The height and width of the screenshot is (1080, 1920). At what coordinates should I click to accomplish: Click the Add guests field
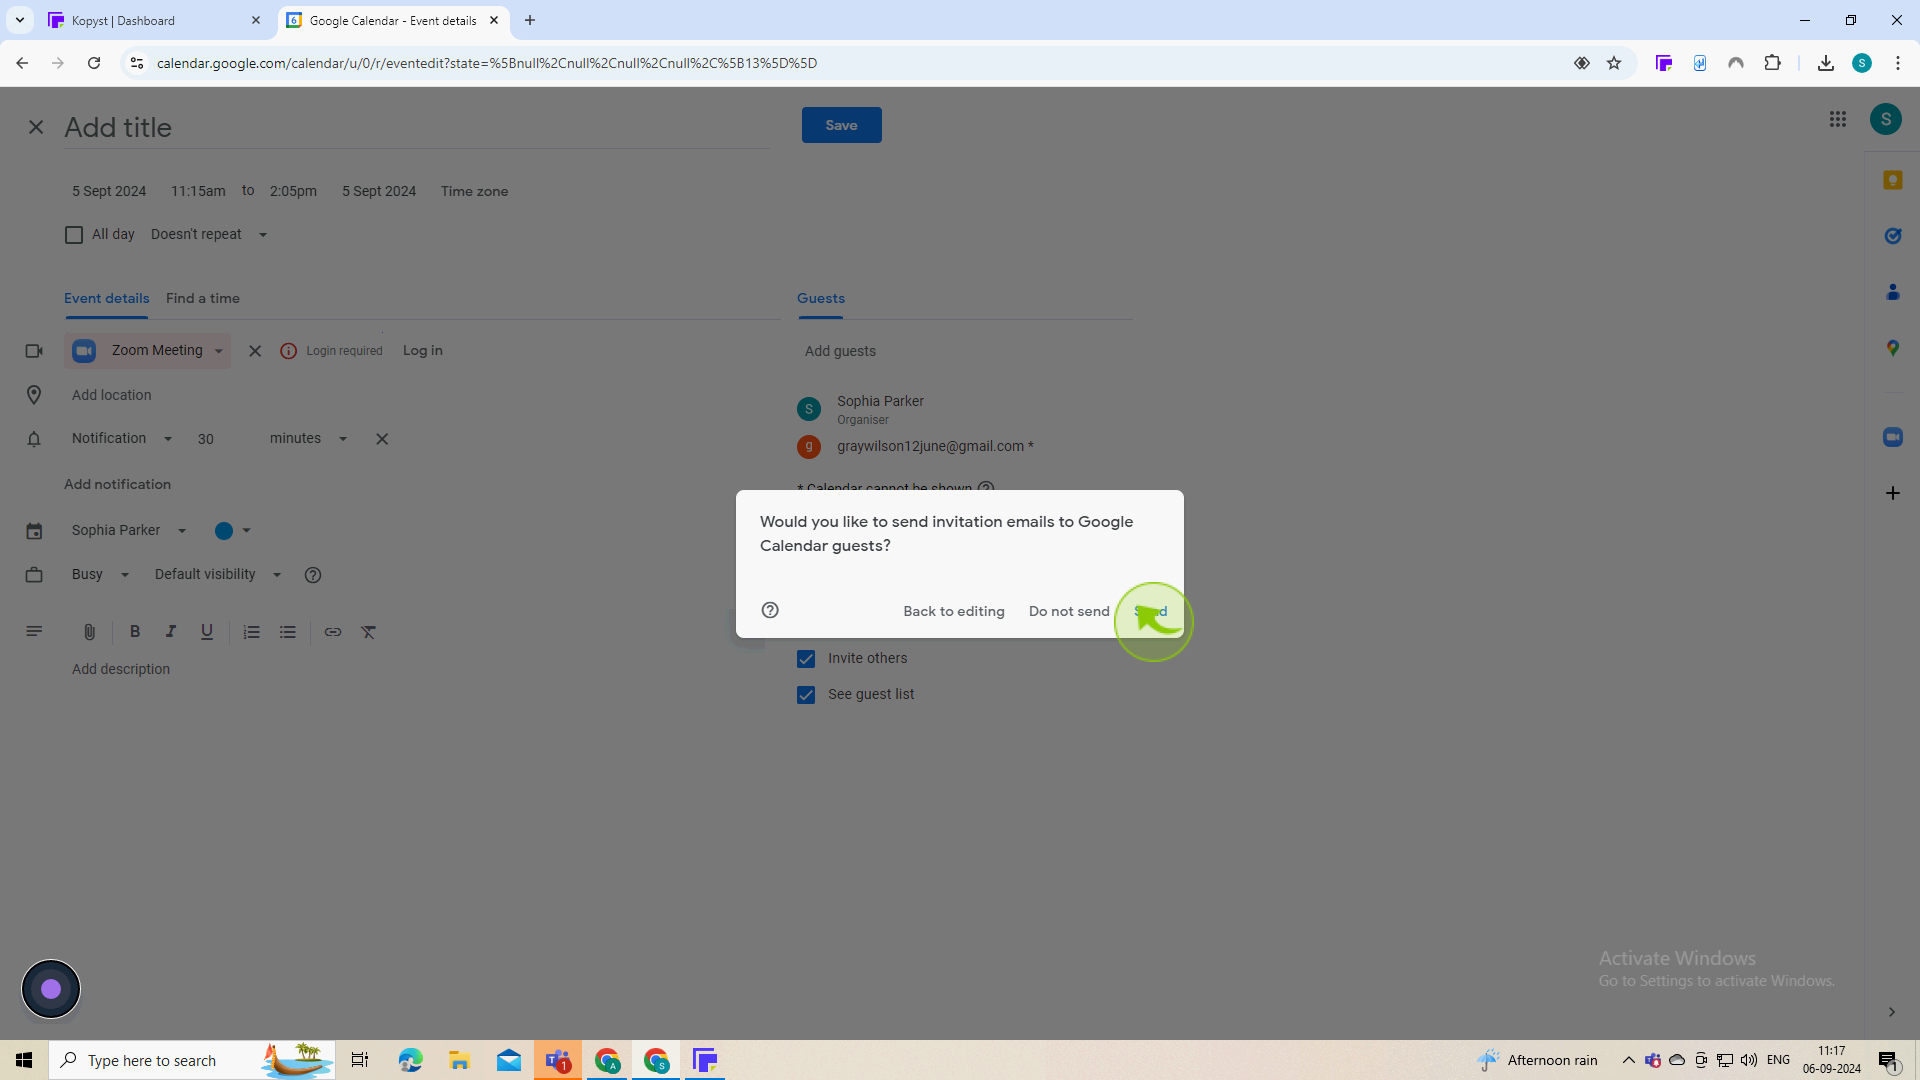click(964, 351)
